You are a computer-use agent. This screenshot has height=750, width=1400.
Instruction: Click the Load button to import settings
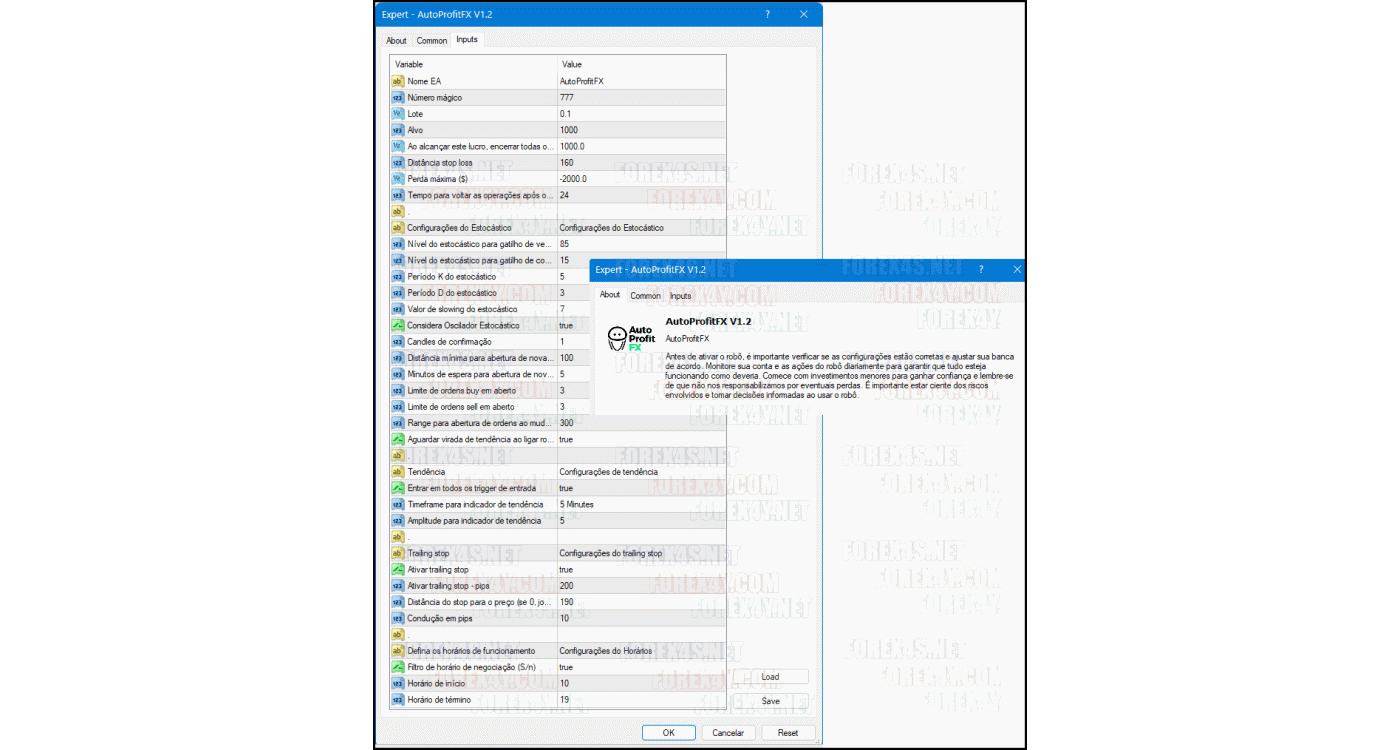click(x=770, y=677)
